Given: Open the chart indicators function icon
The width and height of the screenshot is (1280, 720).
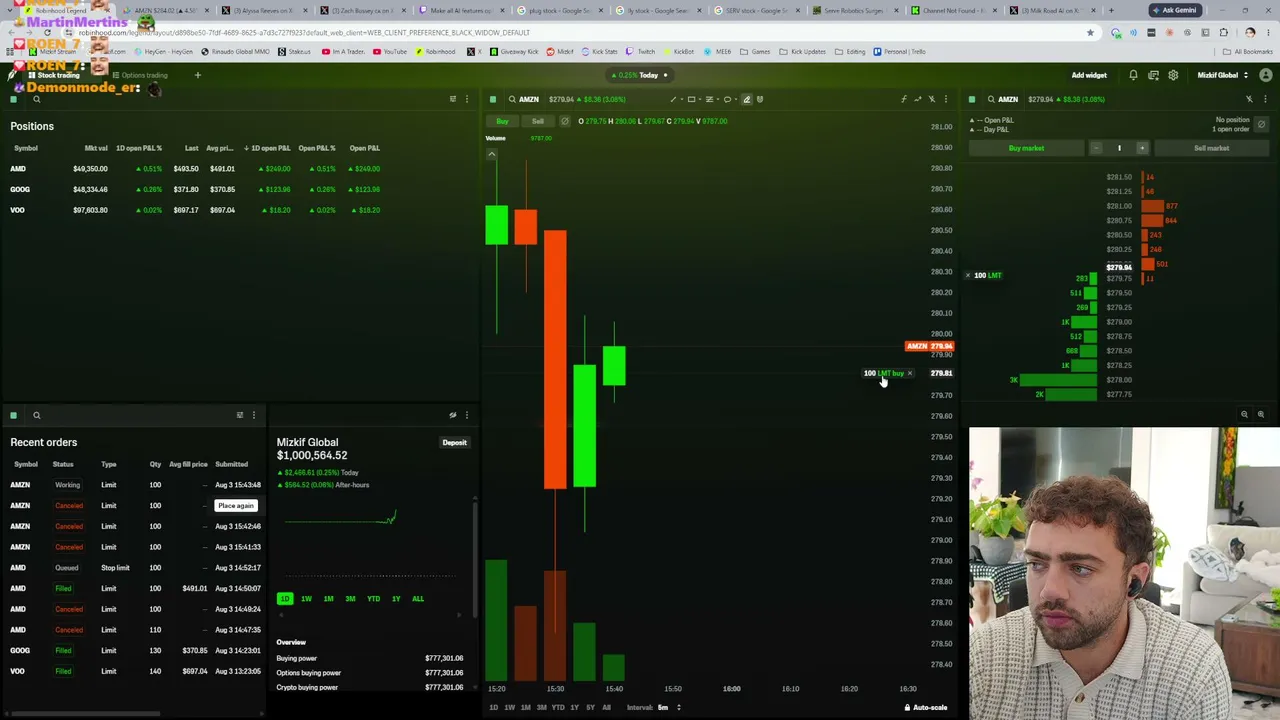Looking at the screenshot, I should pyautogui.click(x=903, y=99).
